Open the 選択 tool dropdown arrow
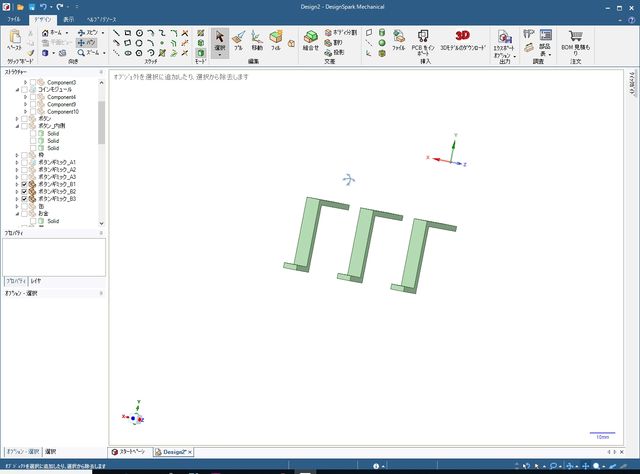The height and width of the screenshot is (474, 640). pos(220,55)
